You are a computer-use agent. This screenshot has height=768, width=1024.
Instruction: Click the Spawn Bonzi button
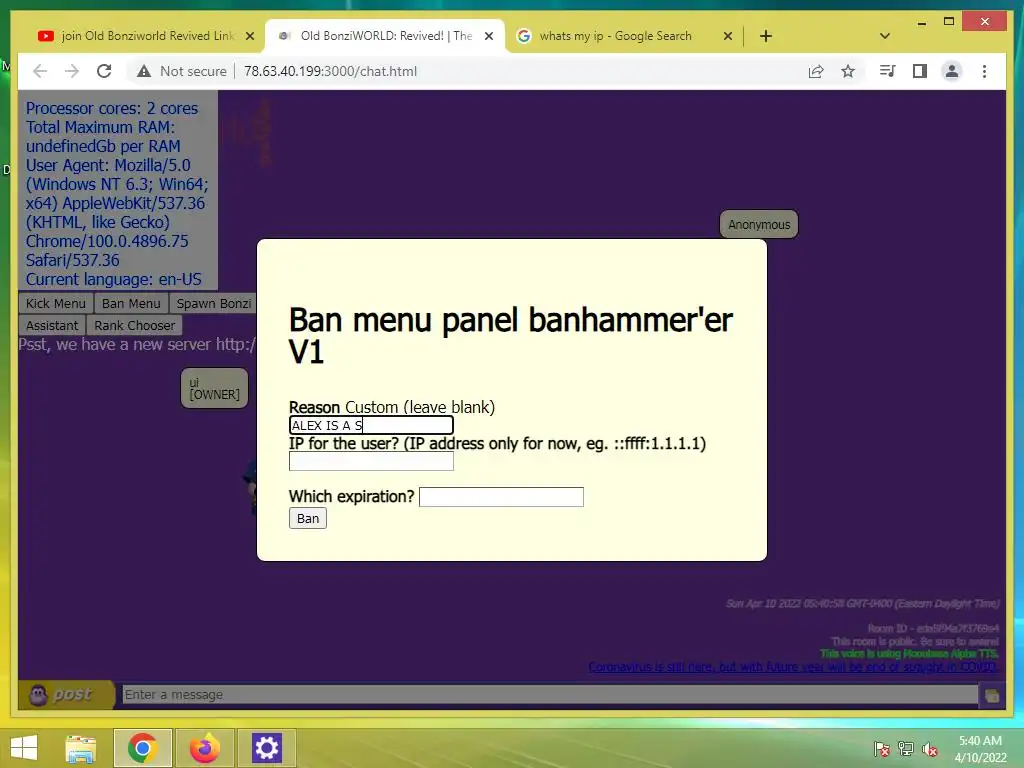click(213, 303)
